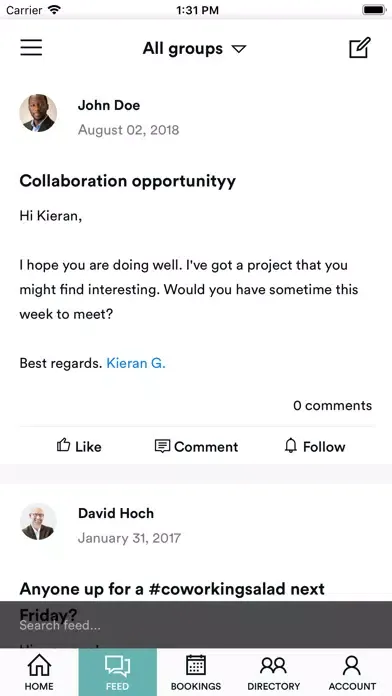Open John Doe's profile picture
The width and height of the screenshot is (392, 696).
click(38, 113)
